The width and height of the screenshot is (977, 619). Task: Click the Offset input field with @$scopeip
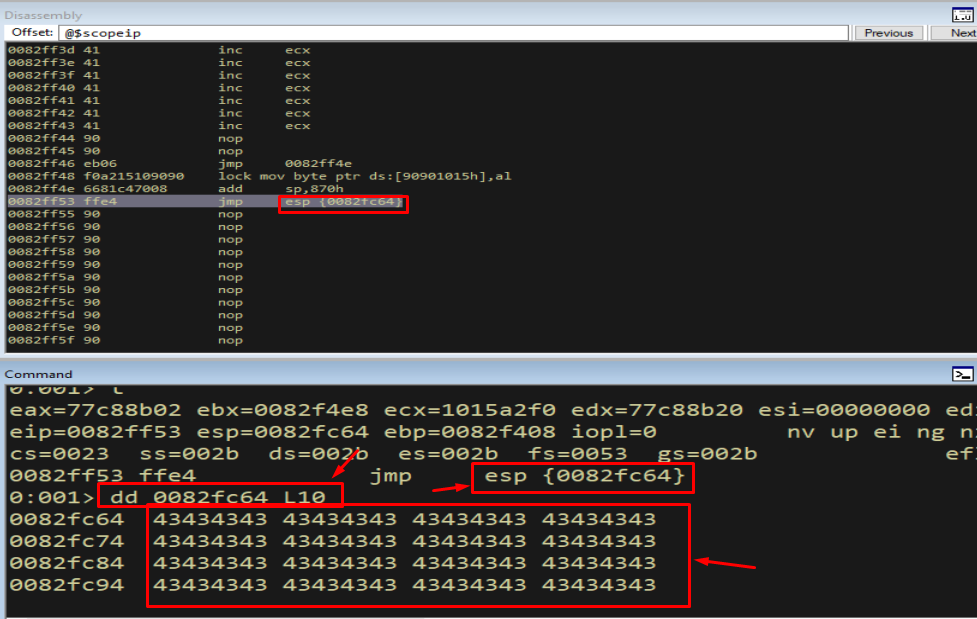(x=454, y=33)
